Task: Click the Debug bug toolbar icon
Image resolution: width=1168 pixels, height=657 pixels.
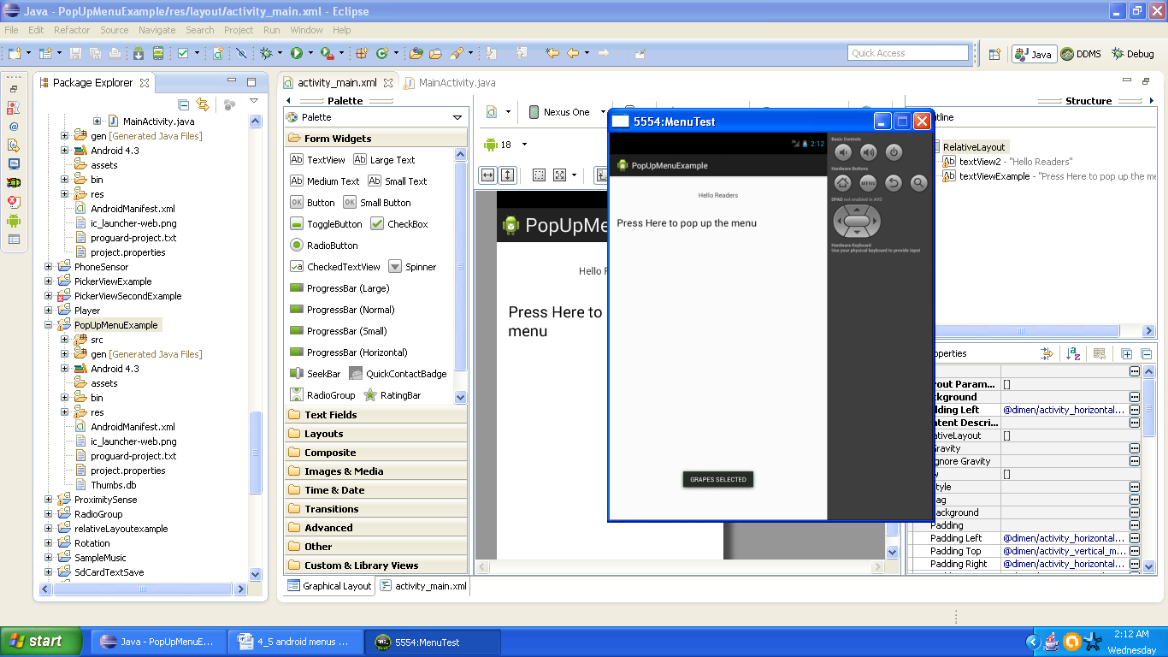Action: coord(266,53)
